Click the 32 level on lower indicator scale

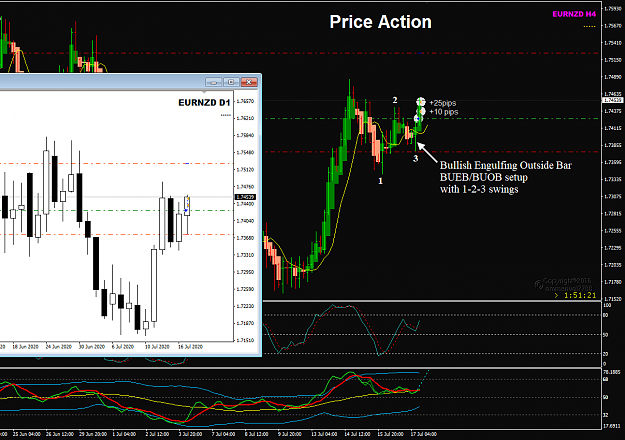pyautogui.click(x=605, y=415)
